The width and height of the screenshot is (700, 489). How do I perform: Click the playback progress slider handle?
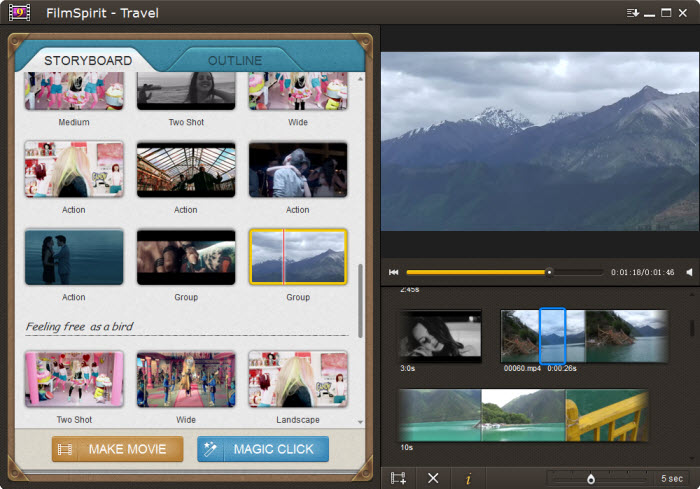coord(548,272)
